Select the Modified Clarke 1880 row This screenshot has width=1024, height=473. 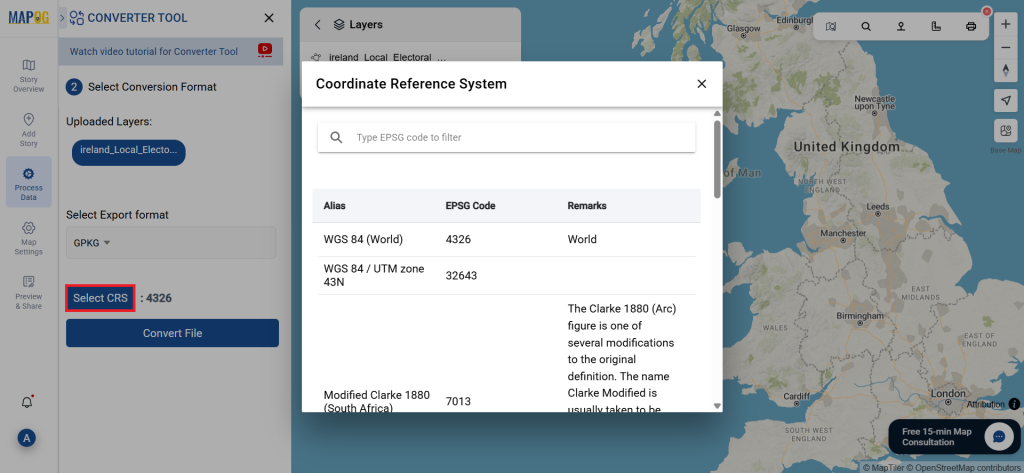point(507,353)
